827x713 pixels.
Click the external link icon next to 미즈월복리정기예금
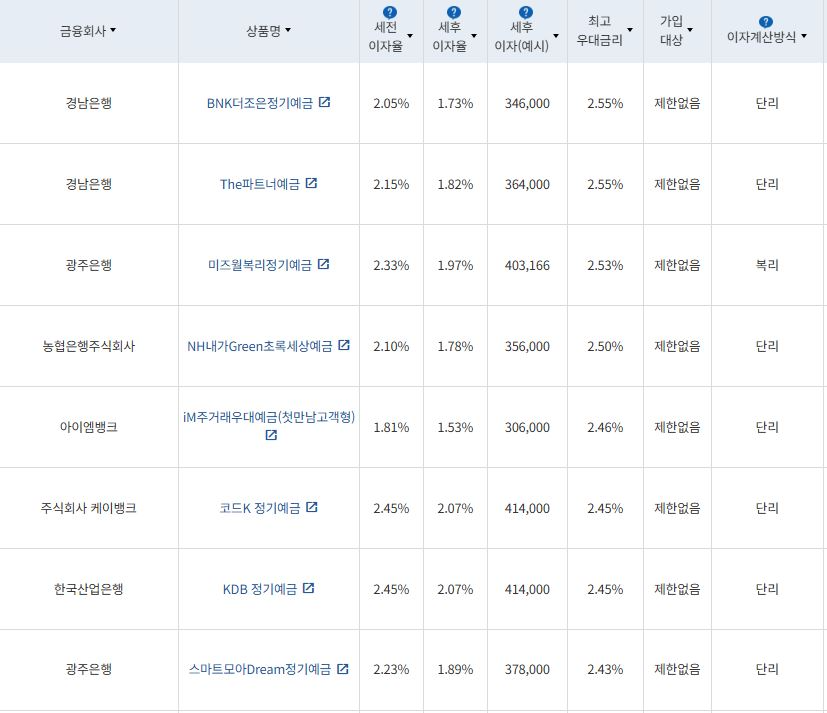[323, 264]
